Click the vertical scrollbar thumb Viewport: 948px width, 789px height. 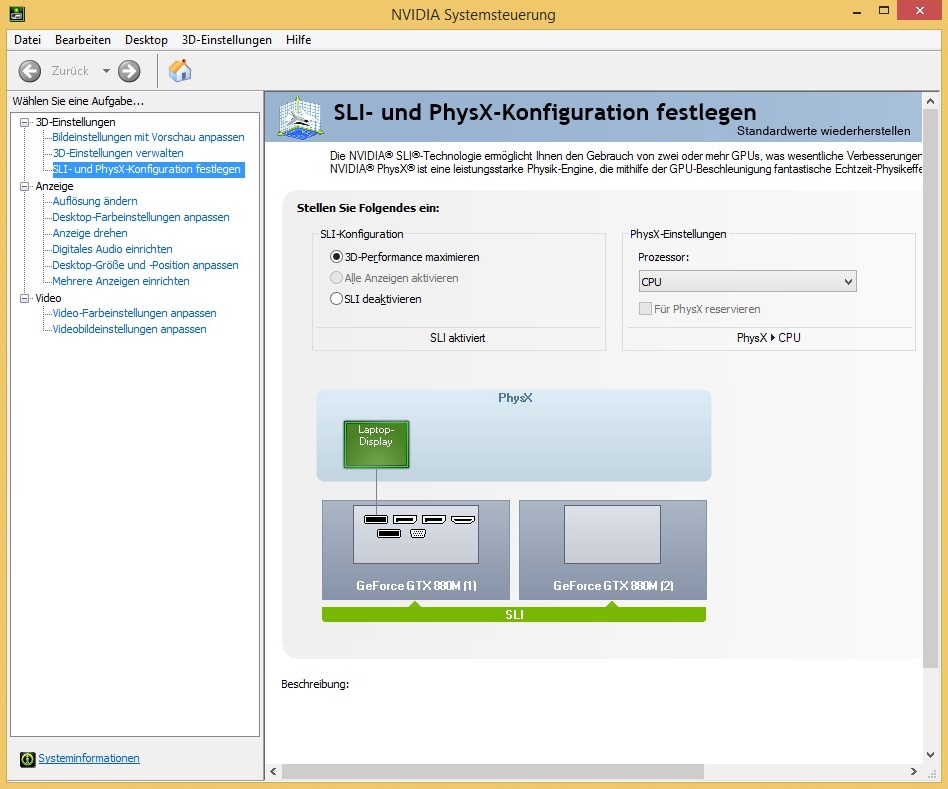930,388
